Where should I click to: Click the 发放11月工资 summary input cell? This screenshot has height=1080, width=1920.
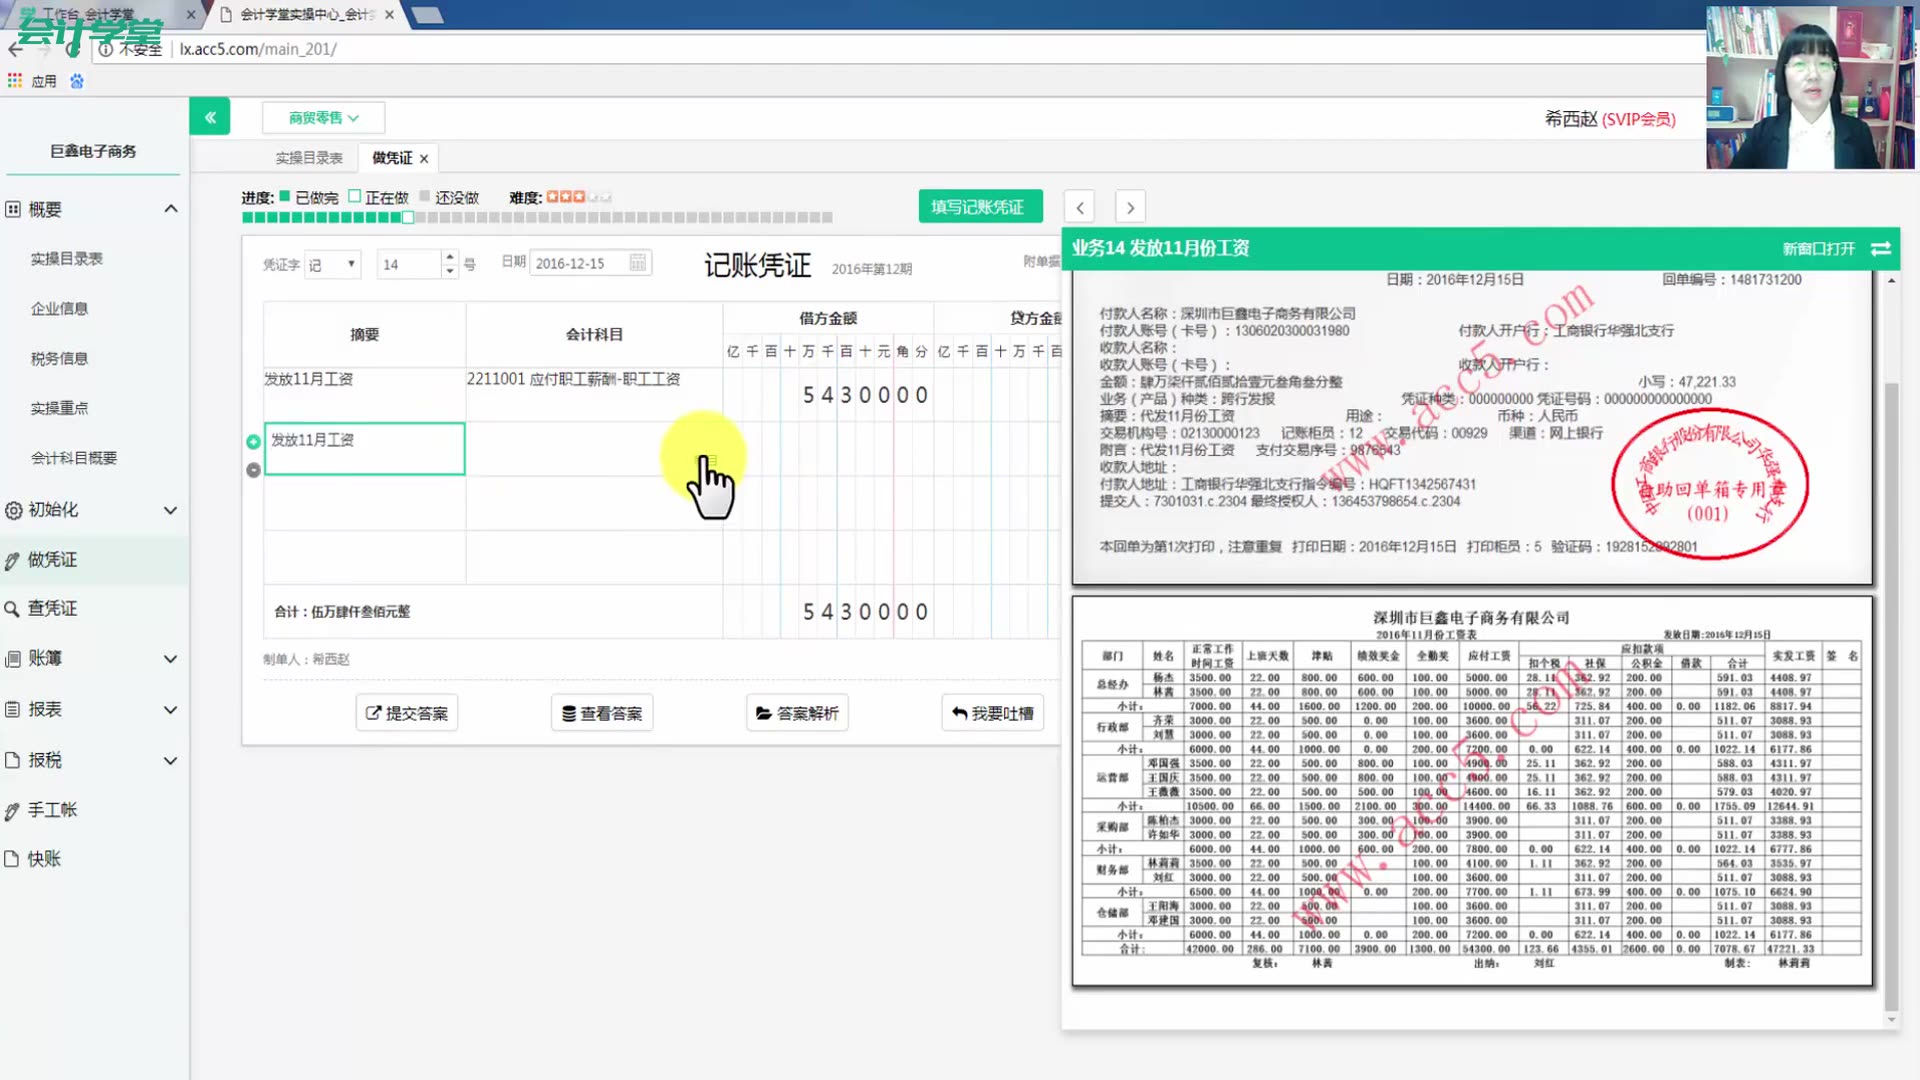[364, 448]
